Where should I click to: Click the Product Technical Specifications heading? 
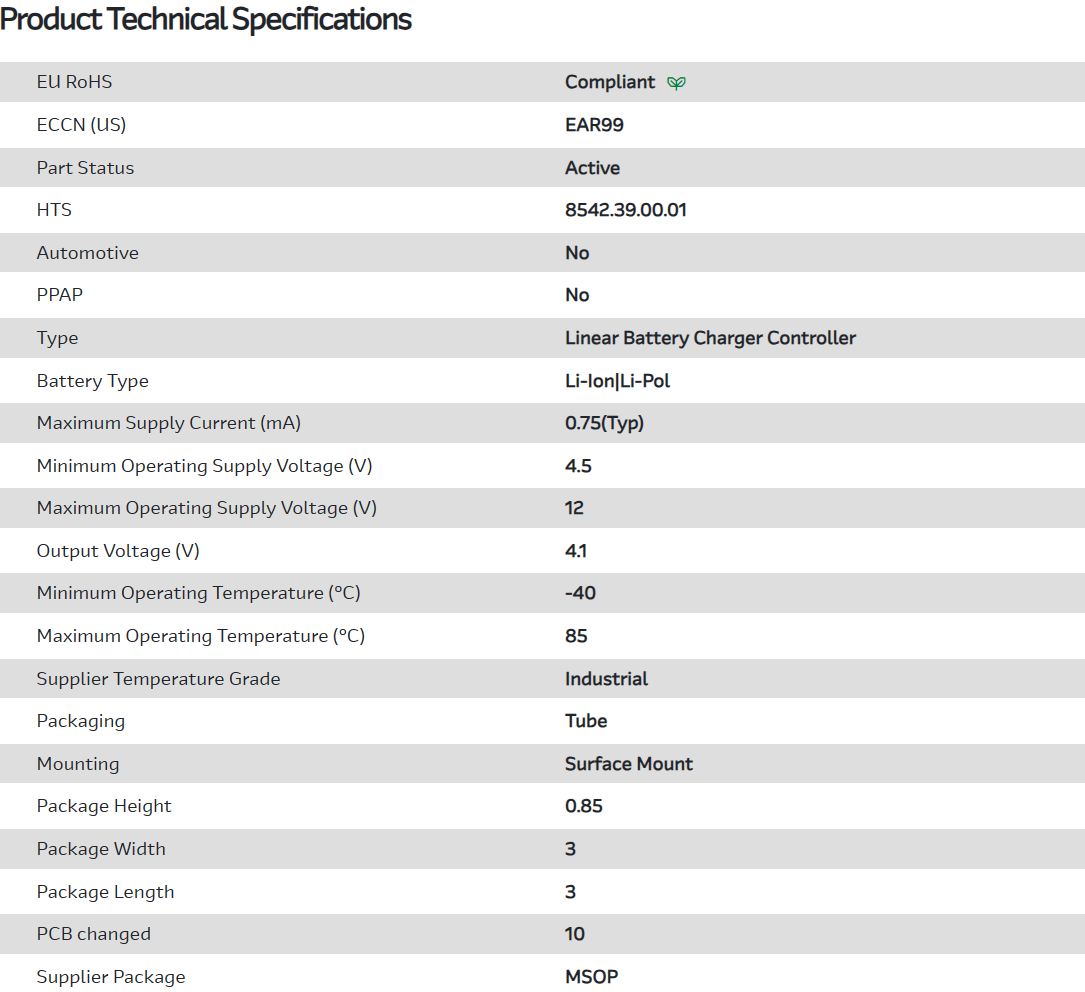pyautogui.click(x=206, y=19)
